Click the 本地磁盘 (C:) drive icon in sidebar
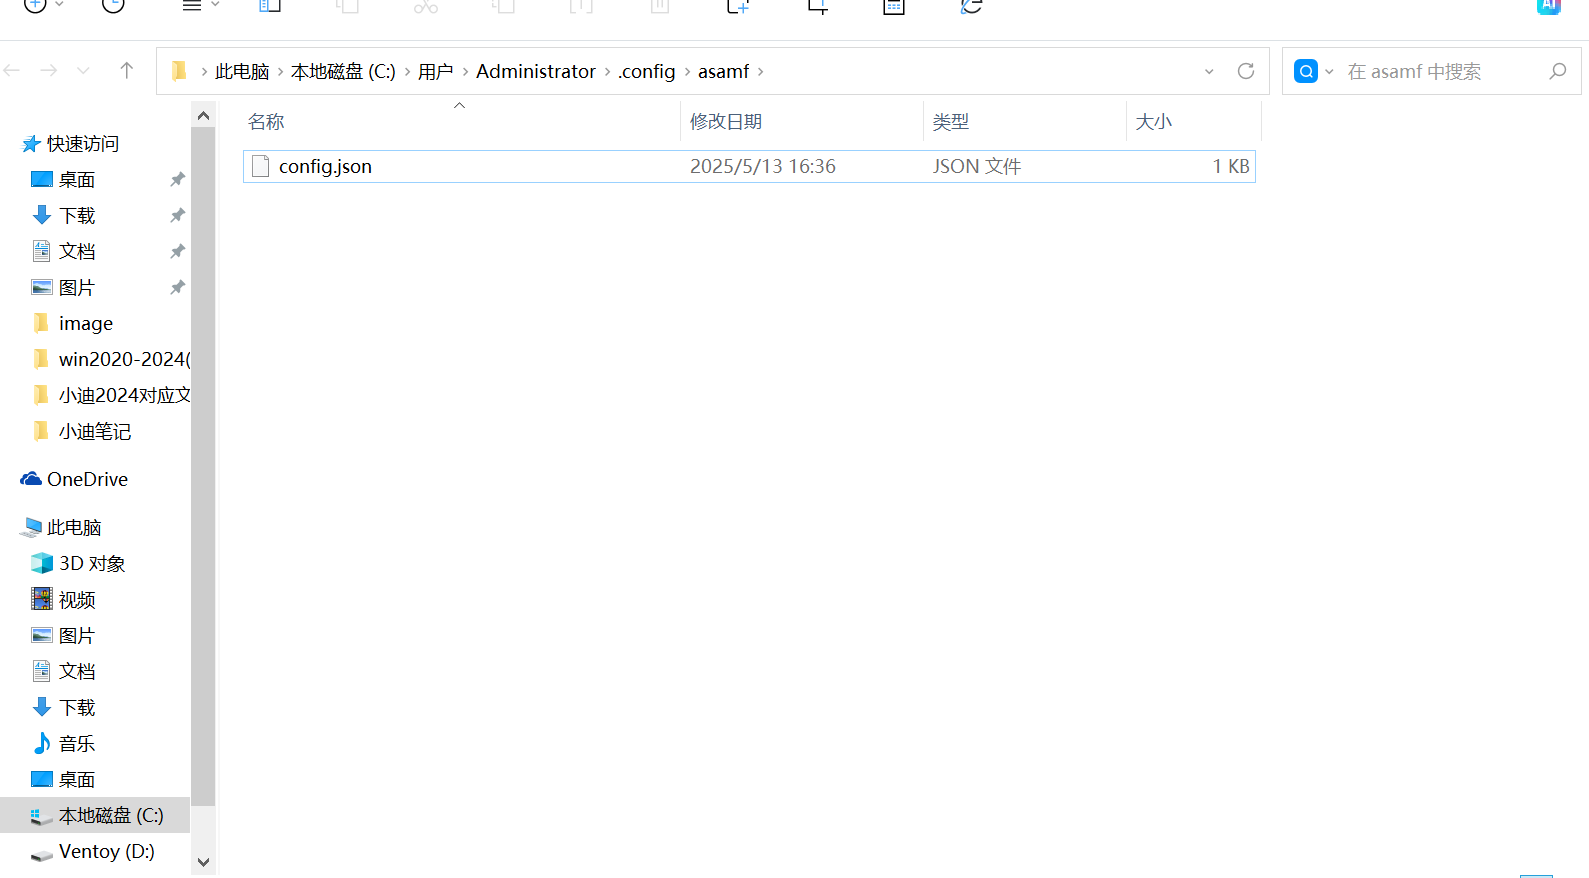This screenshot has width=1589, height=878. click(x=41, y=816)
